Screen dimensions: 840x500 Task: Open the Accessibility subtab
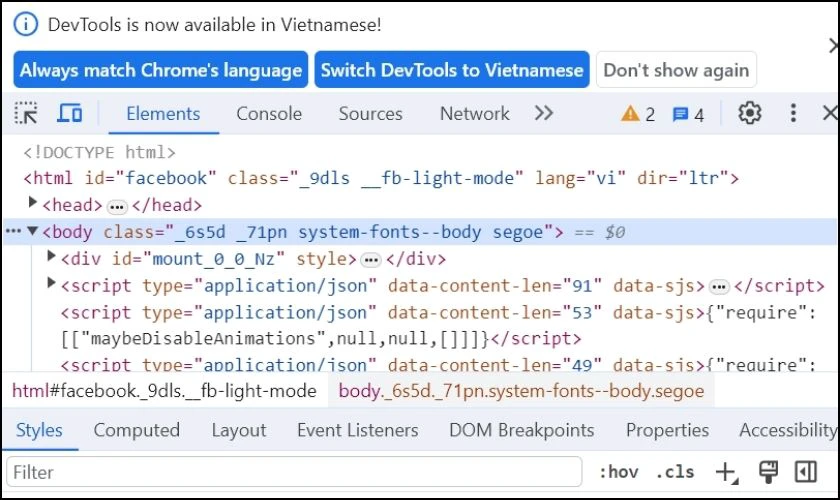788,430
